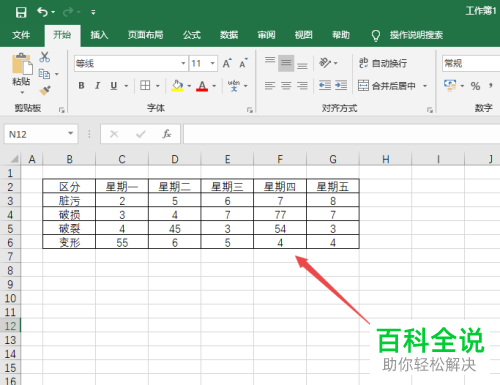Toggle Underline formatting
Image resolution: width=500 pixels, height=385 pixels.
(x=114, y=86)
